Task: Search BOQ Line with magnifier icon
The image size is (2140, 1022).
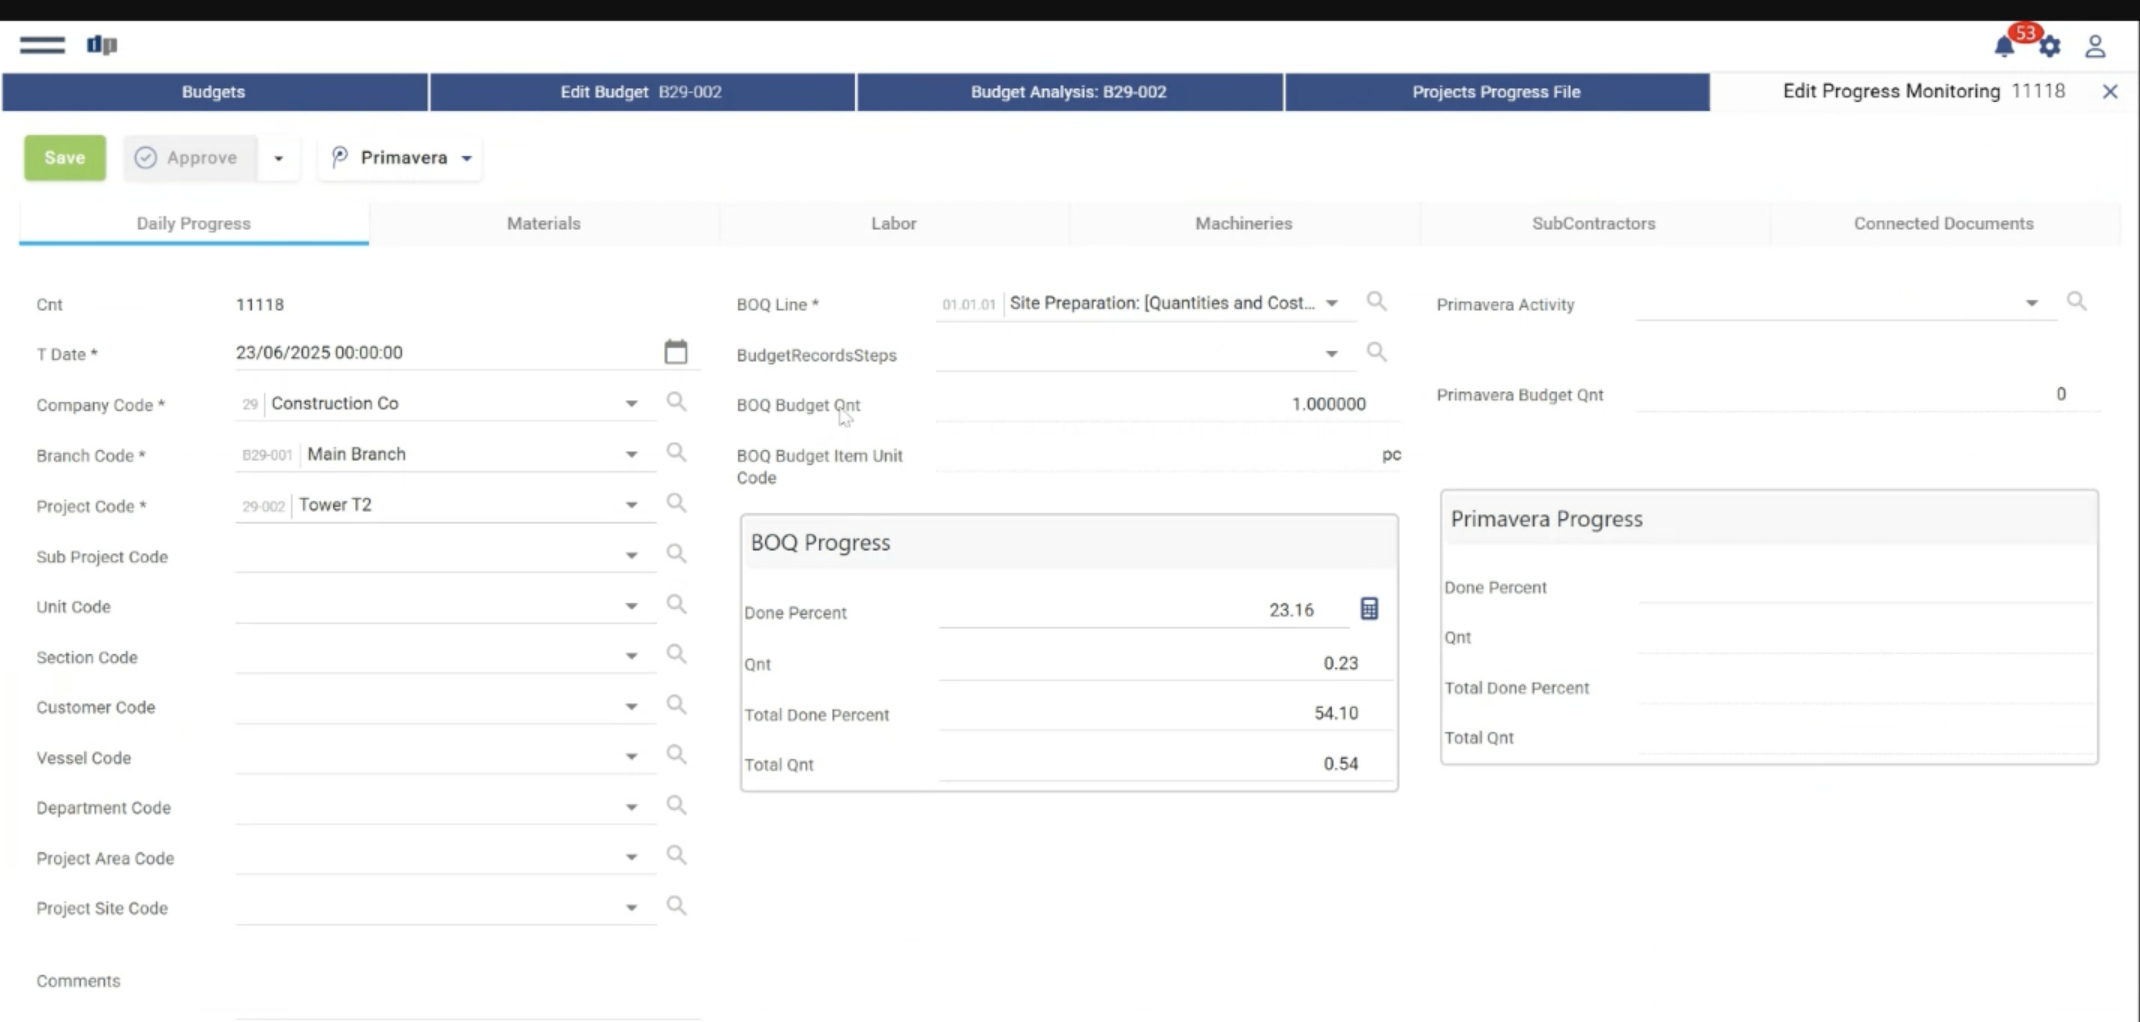Action: click(x=1377, y=302)
